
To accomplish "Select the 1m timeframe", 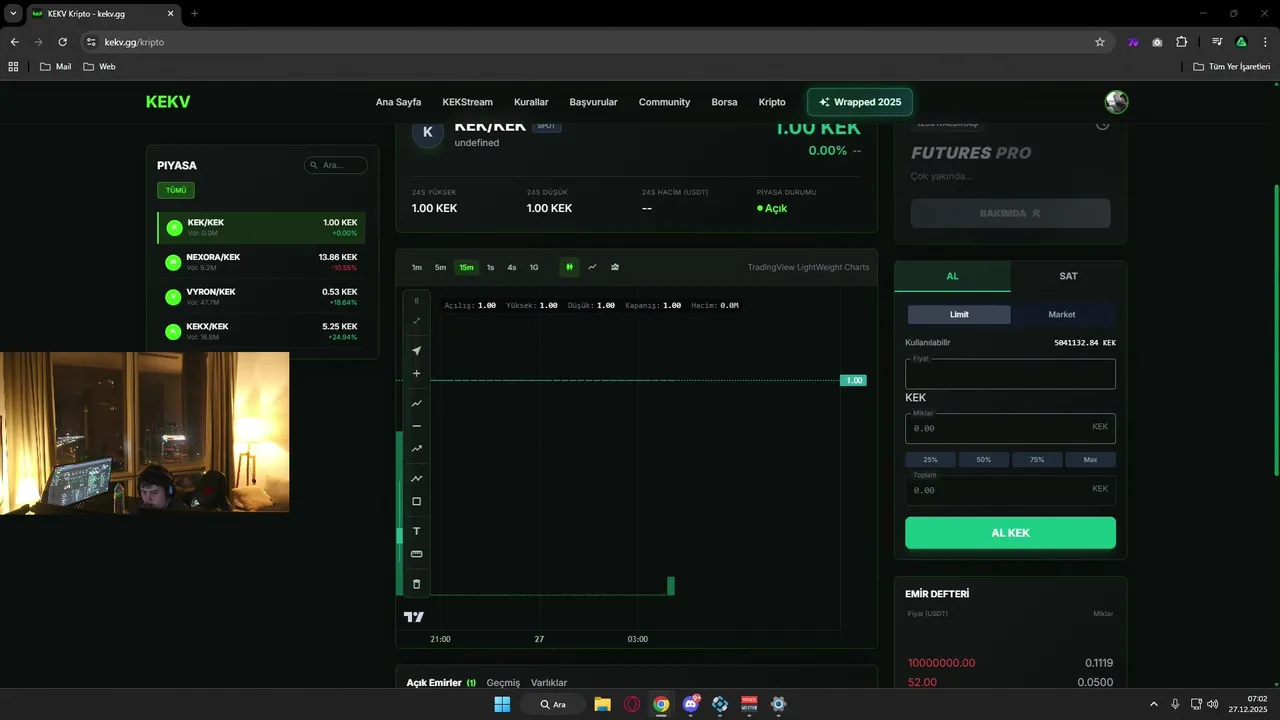I will tap(416, 268).
